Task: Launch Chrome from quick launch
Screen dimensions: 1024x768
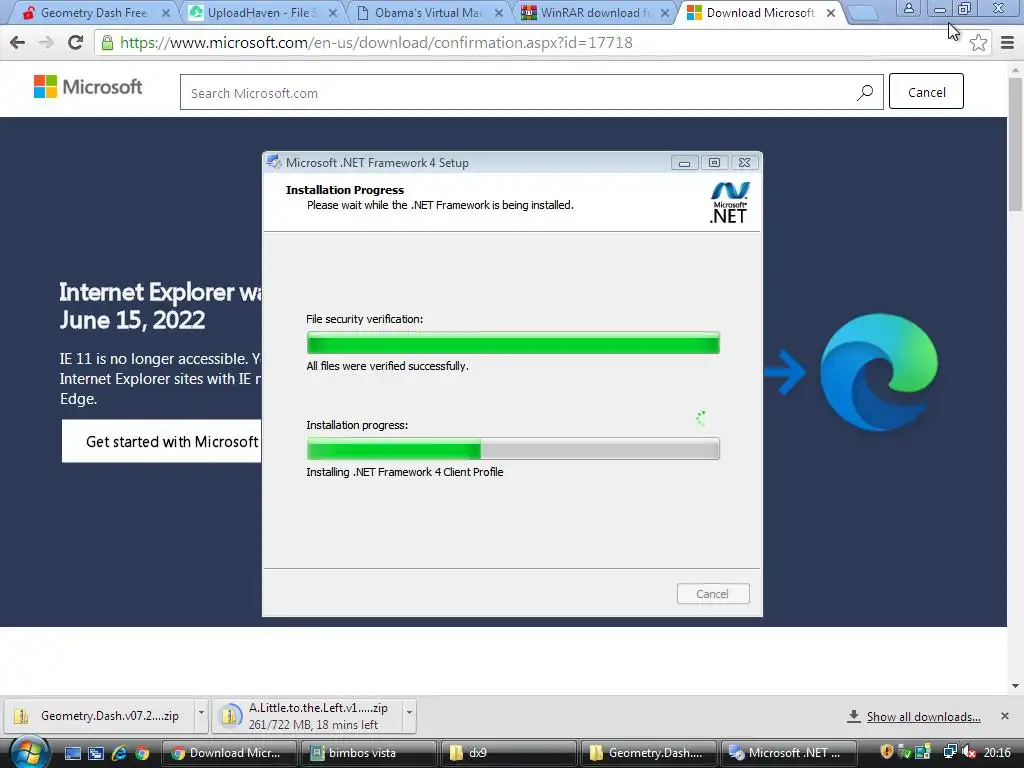Action: pyautogui.click(x=142, y=753)
